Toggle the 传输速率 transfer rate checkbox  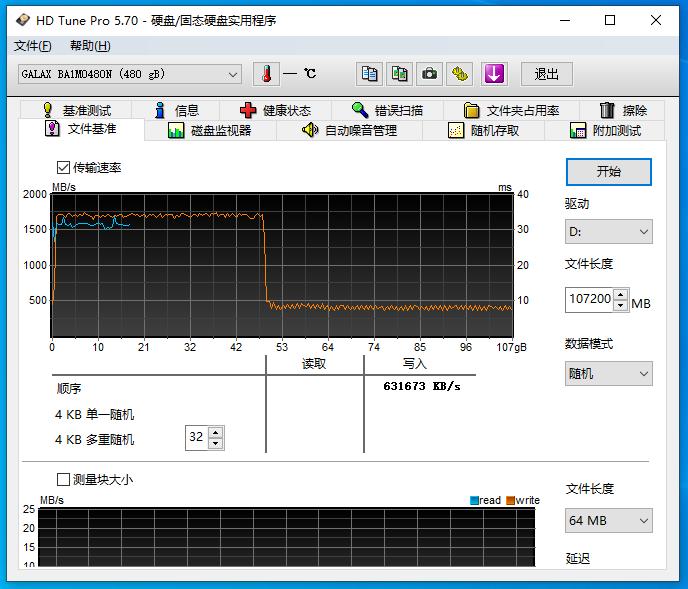pos(63,167)
